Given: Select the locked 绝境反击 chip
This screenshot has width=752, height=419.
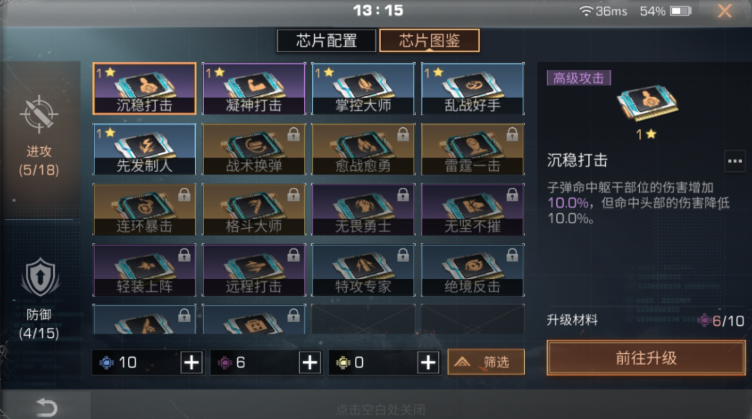Looking at the screenshot, I should point(472,270).
